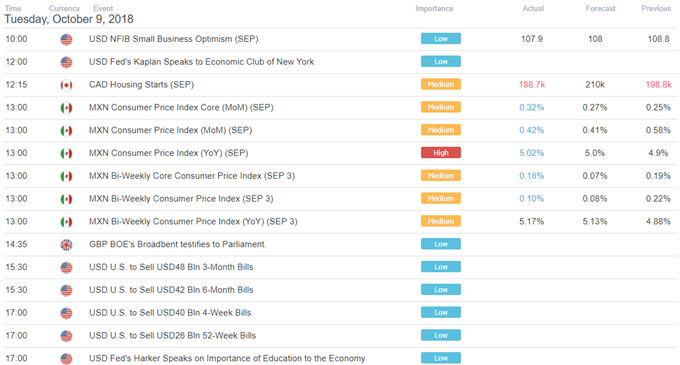The image size is (680, 365).
Task: Open event GBP BOE's Broadbent testifies to Parliament
Action: tap(177, 244)
